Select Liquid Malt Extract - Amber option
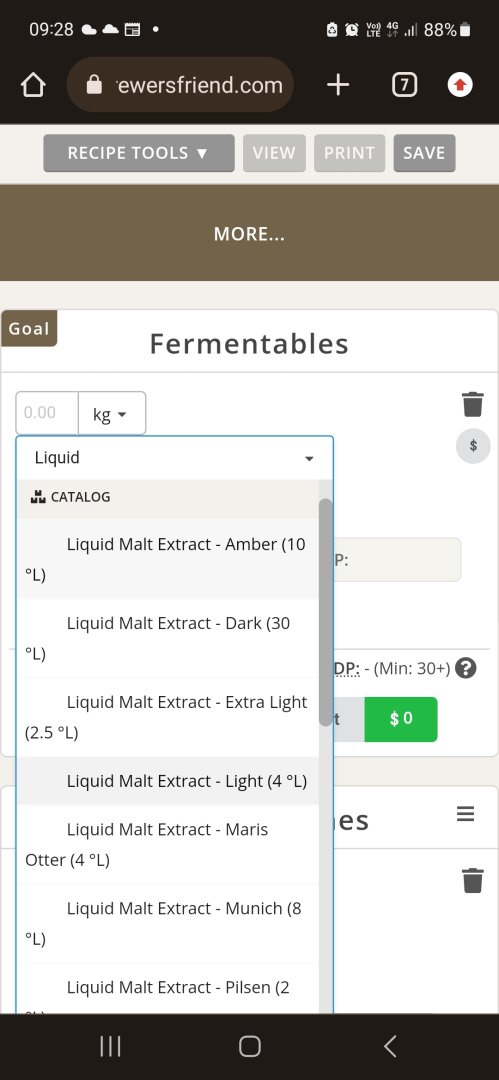This screenshot has height=1080, width=499. (x=167, y=559)
